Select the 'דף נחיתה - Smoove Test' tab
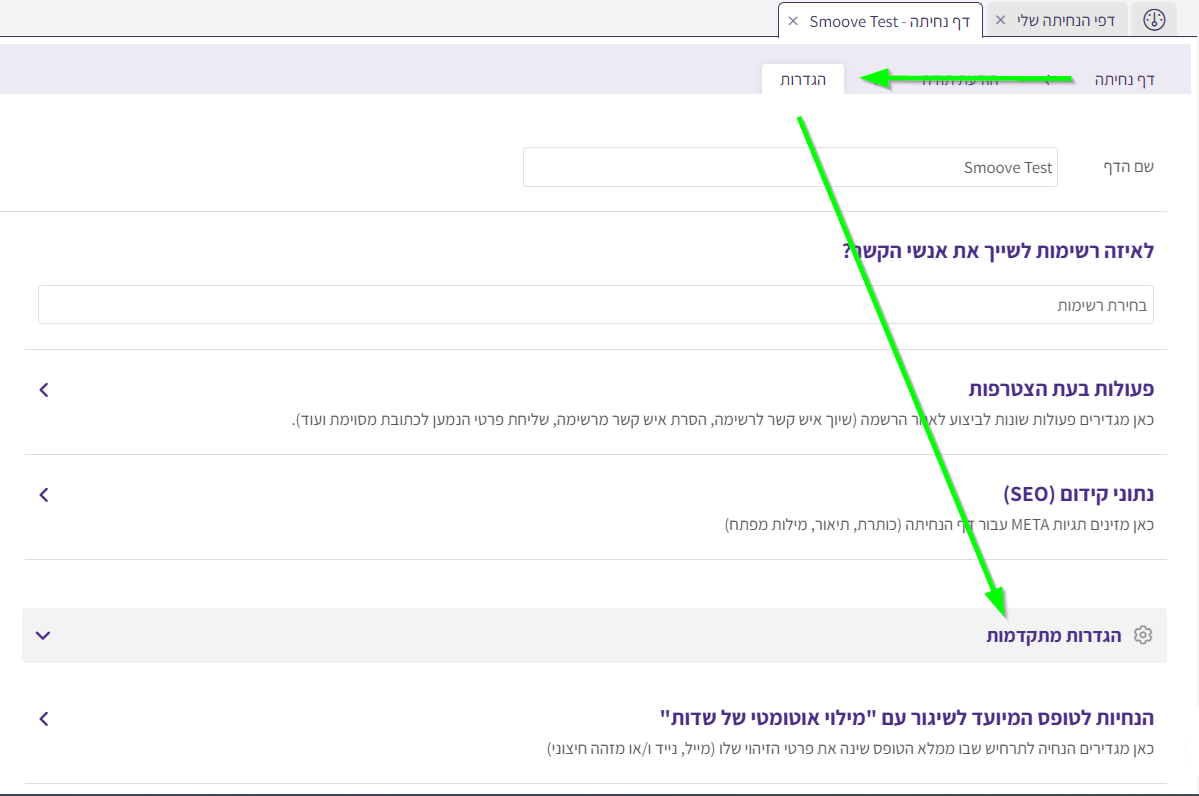This screenshot has width=1199, height=796. point(882,21)
